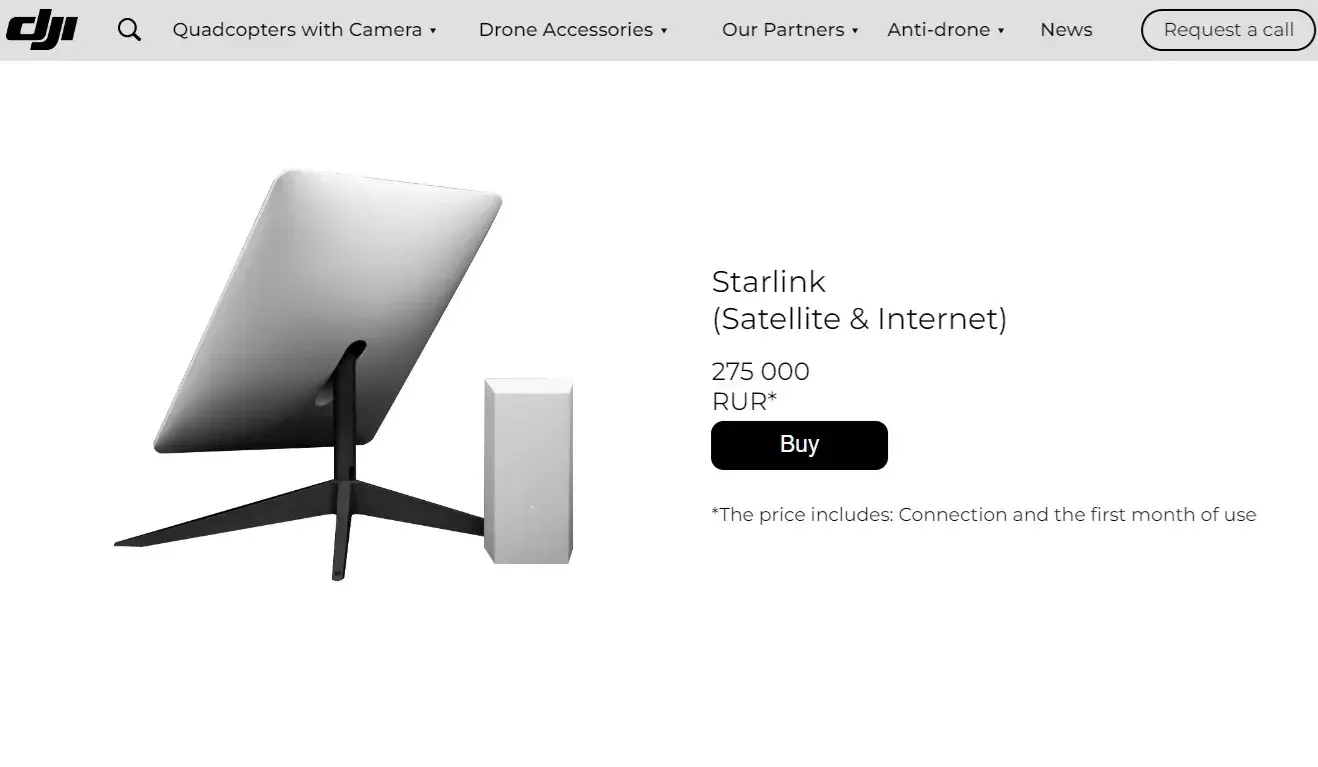Expand the arrow beside Our Partners
This screenshot has height=767, width=1318.
[x=855, y=31]
